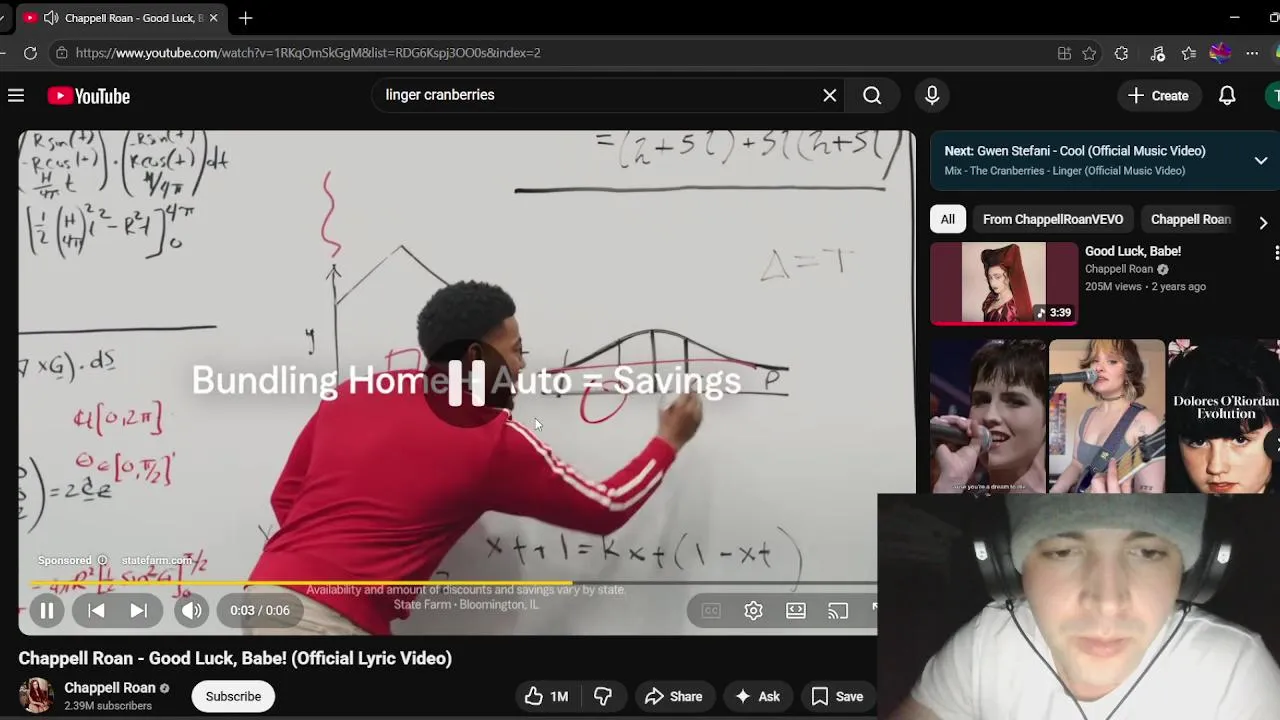Switch to theater mode
This screenshot has width=1280, height=720.
click(796, 610)
